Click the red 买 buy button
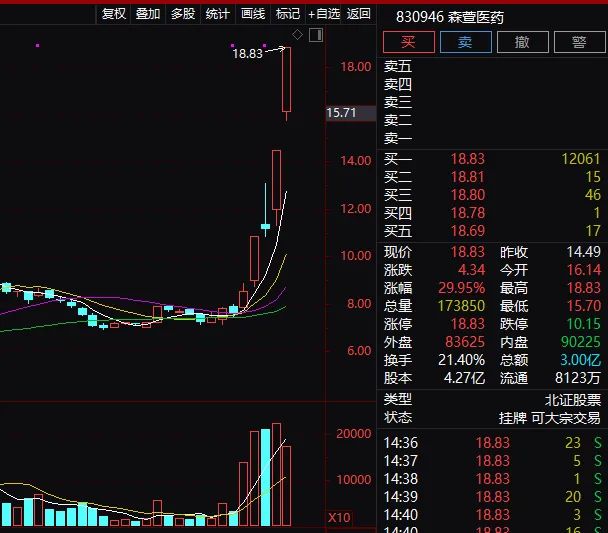This screenshot has height=533, width=608. coord(409,42)
